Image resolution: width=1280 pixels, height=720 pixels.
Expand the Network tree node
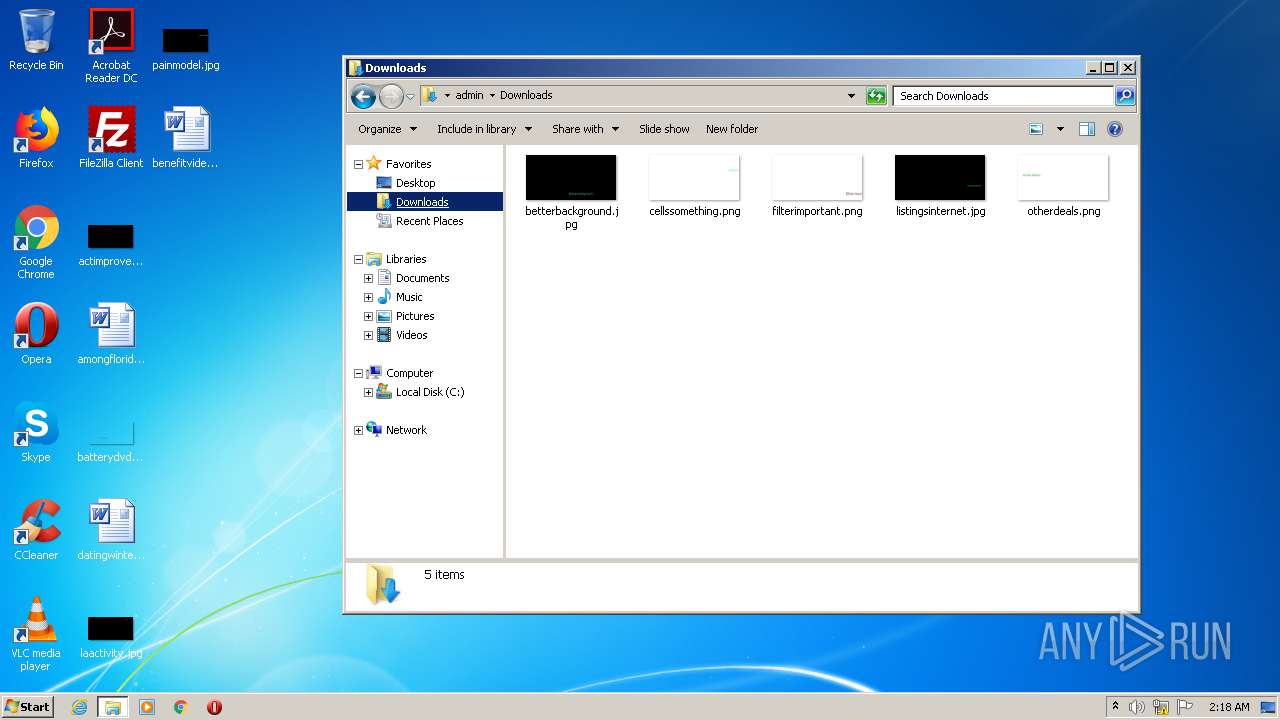coord(358,430)
